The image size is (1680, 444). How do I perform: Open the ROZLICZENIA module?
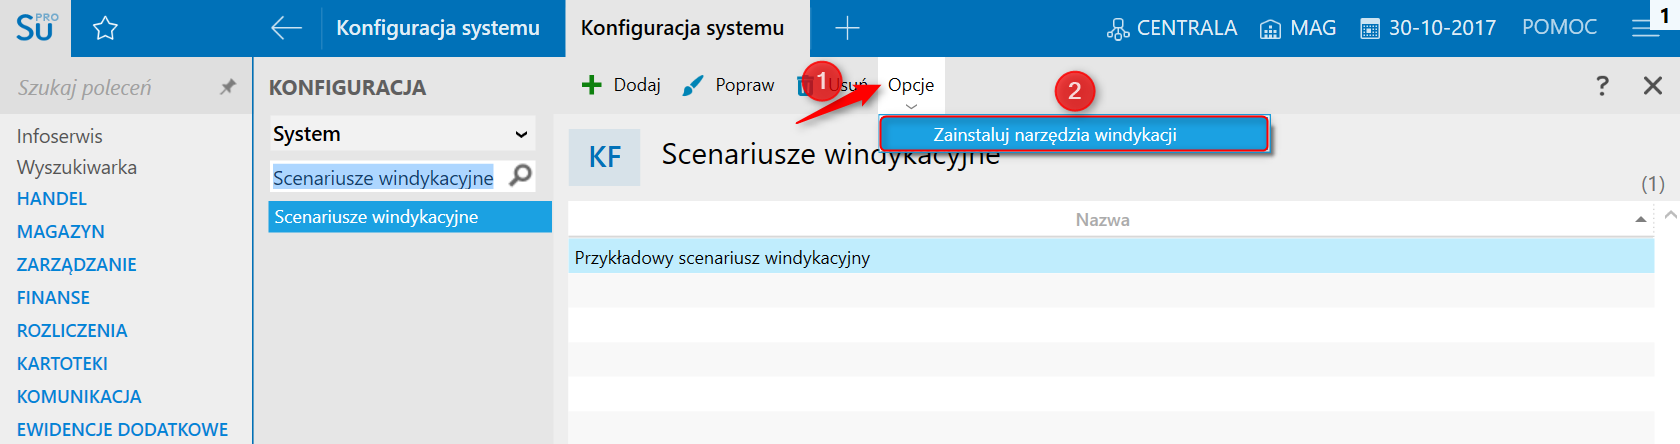coord(72,331)
